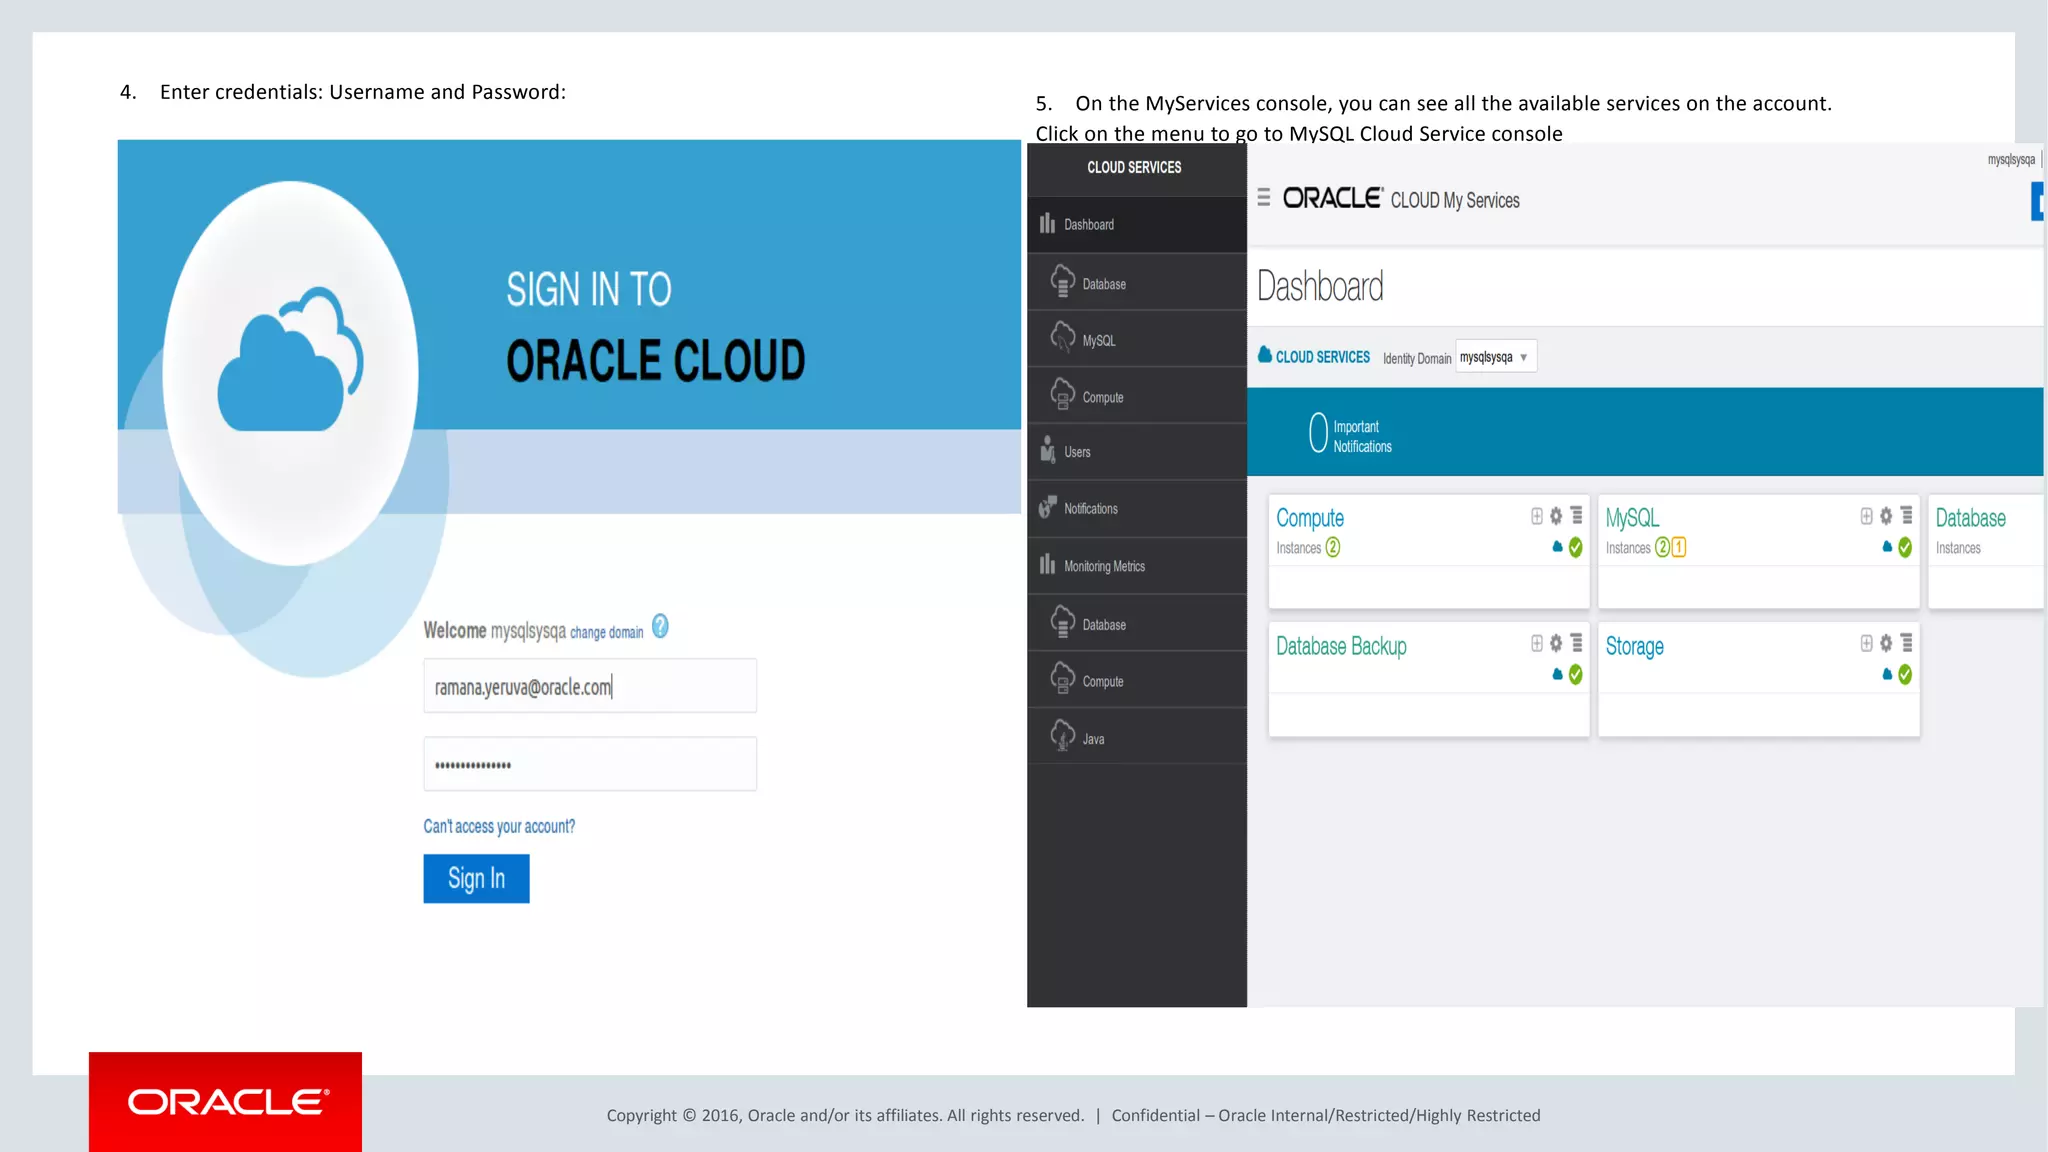The image size is (2048, 1152).
Task: Click the blue cloud icon on Database Backup card
Action: (1557, 674)
